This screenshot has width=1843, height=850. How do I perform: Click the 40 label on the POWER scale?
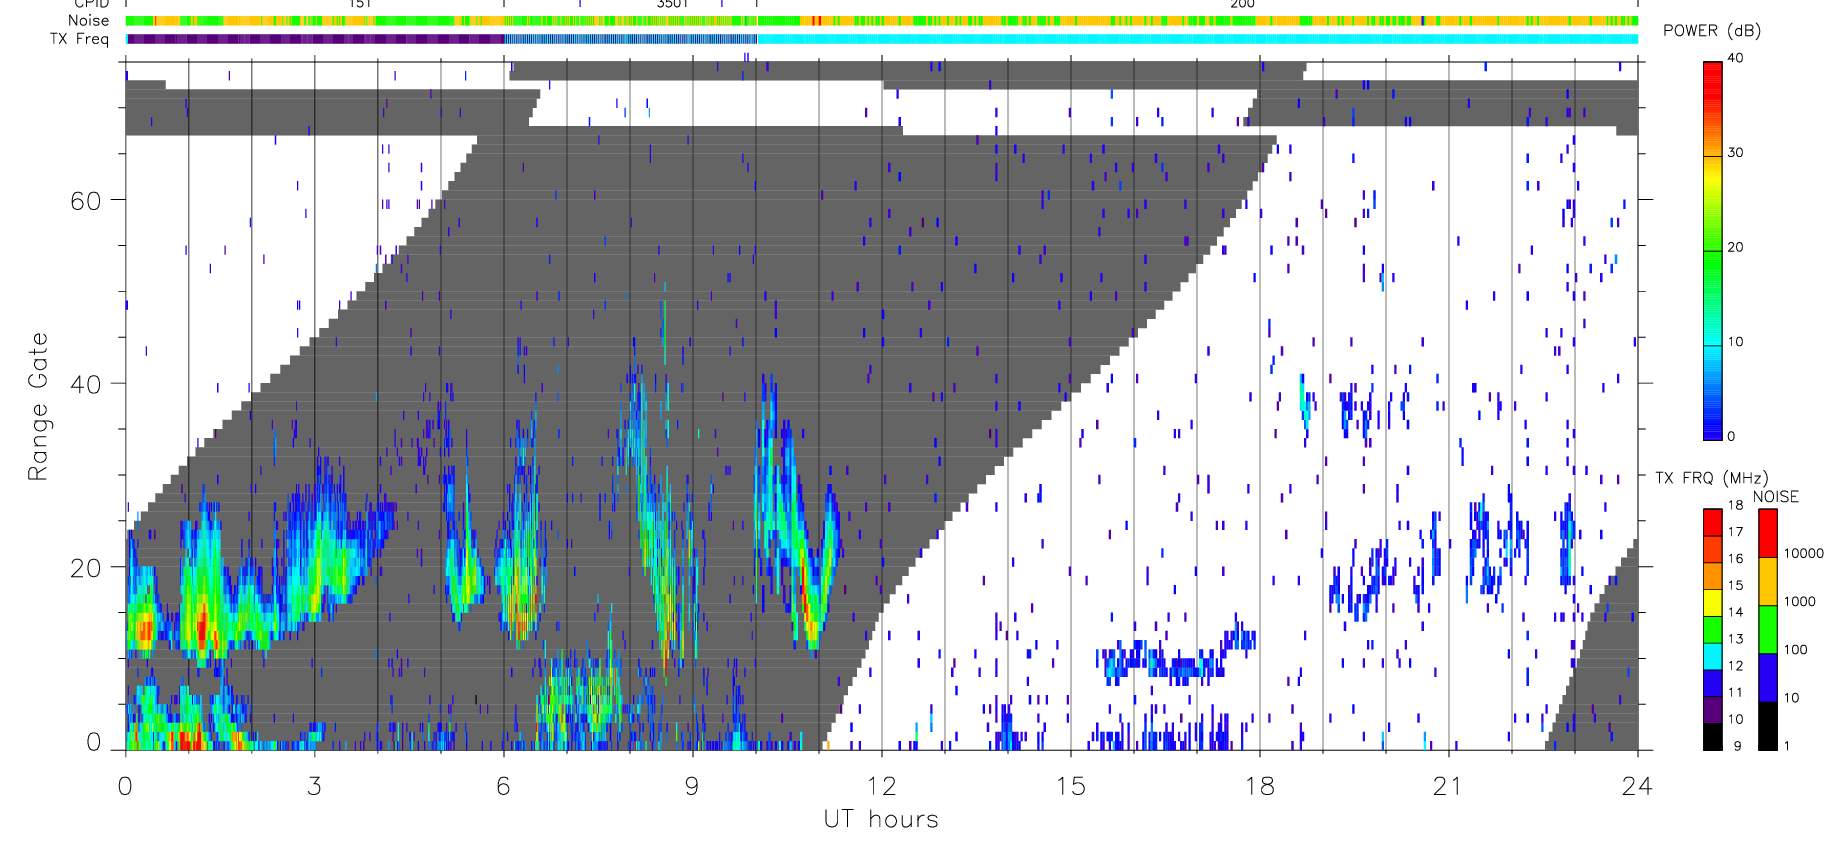[x=1735, y=58]
